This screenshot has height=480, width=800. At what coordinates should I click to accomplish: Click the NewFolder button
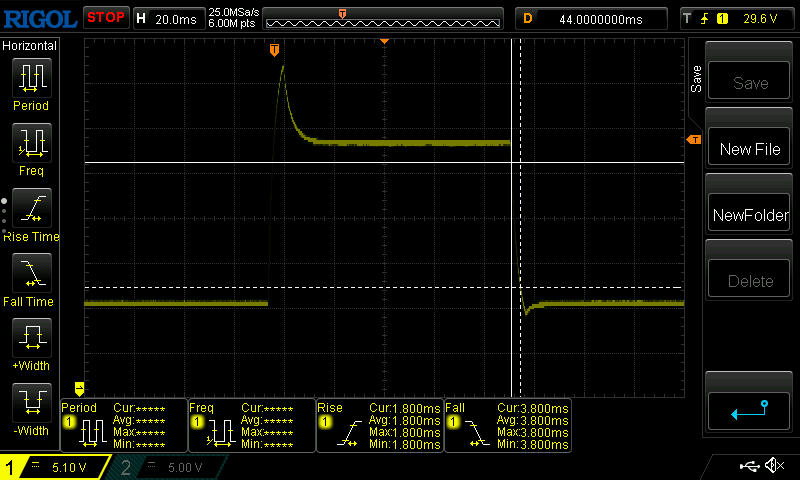tap(749, 214)
